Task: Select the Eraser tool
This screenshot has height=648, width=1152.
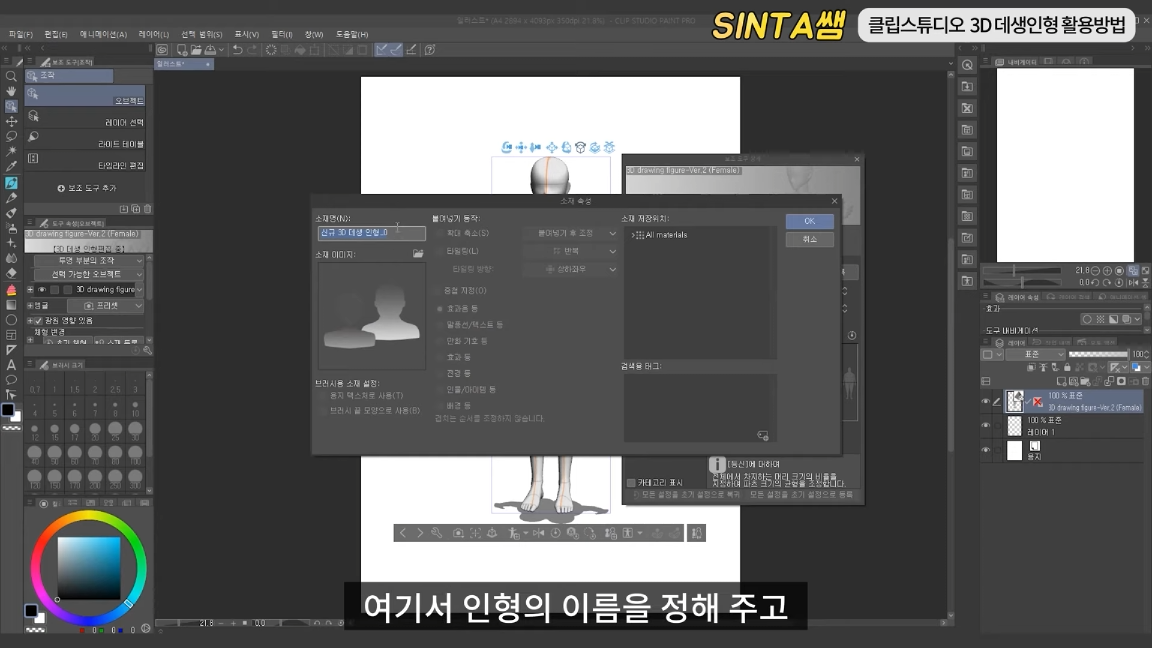Action: click(11, 273)
